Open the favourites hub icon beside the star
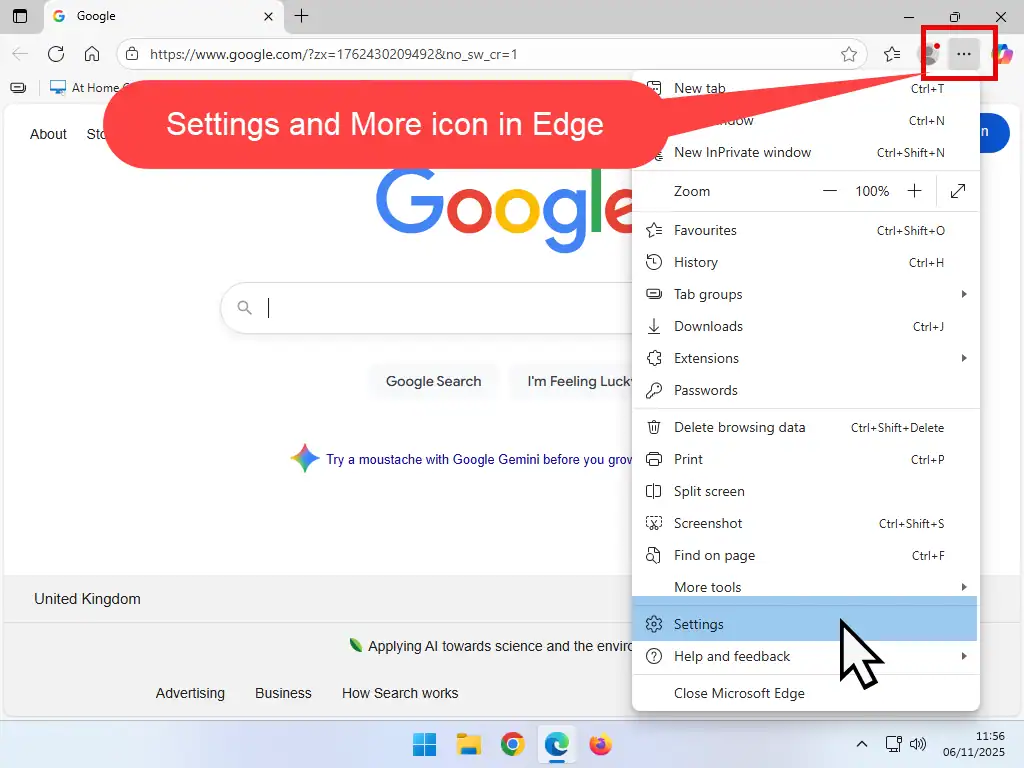This screenshot has height=768, width=1024. coord(893,54)
